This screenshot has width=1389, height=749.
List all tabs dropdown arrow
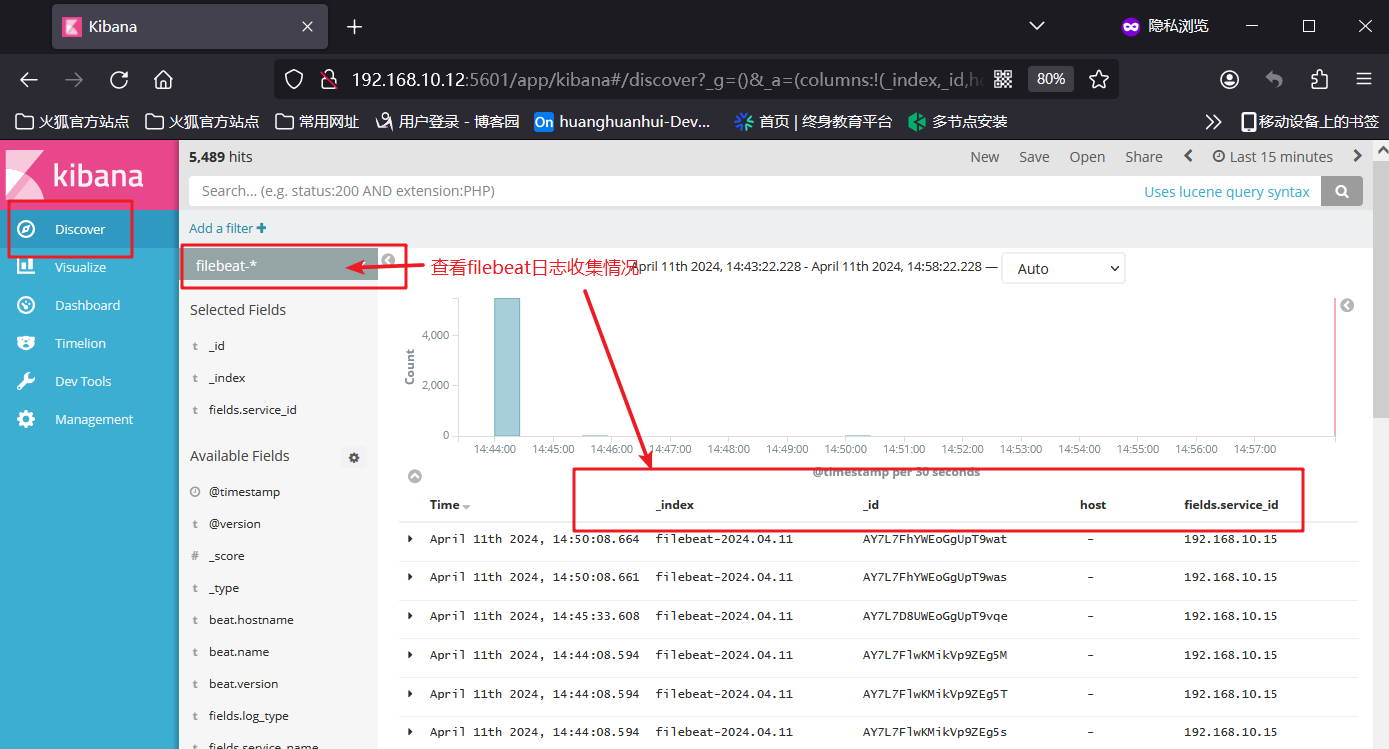[x=1037, y=26]
